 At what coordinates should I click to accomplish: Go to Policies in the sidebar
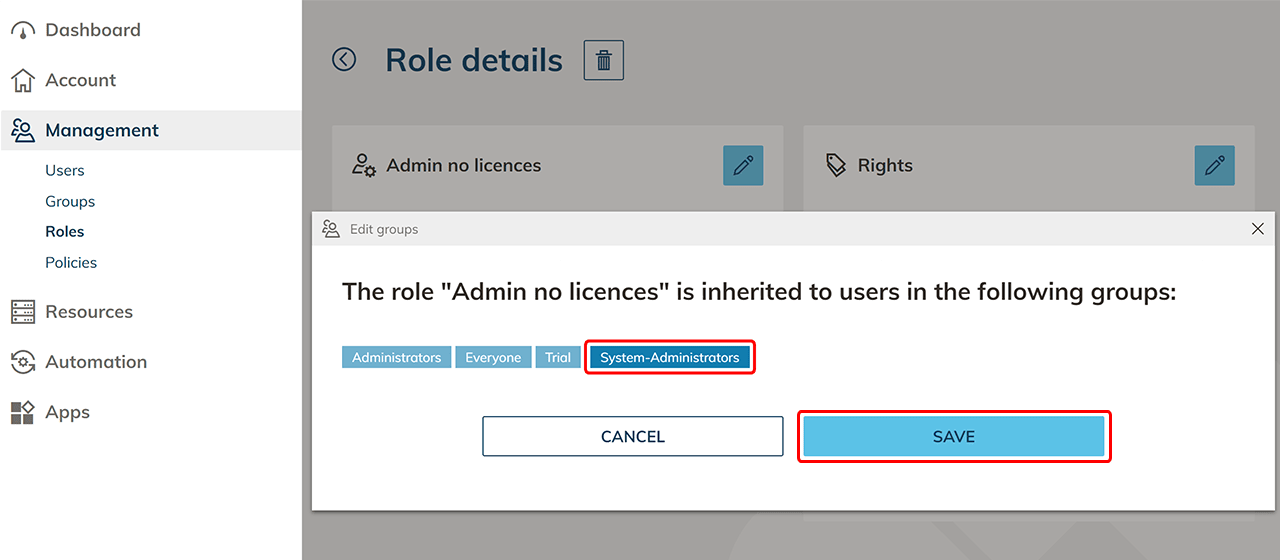(x=71, y=263)
